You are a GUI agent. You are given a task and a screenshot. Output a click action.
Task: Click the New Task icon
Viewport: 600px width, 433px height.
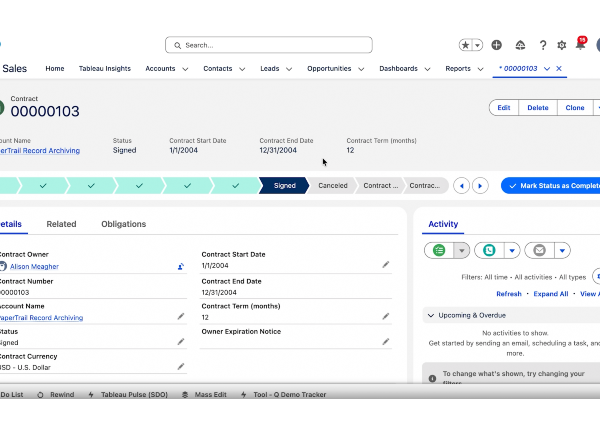(x=439, y=251)
